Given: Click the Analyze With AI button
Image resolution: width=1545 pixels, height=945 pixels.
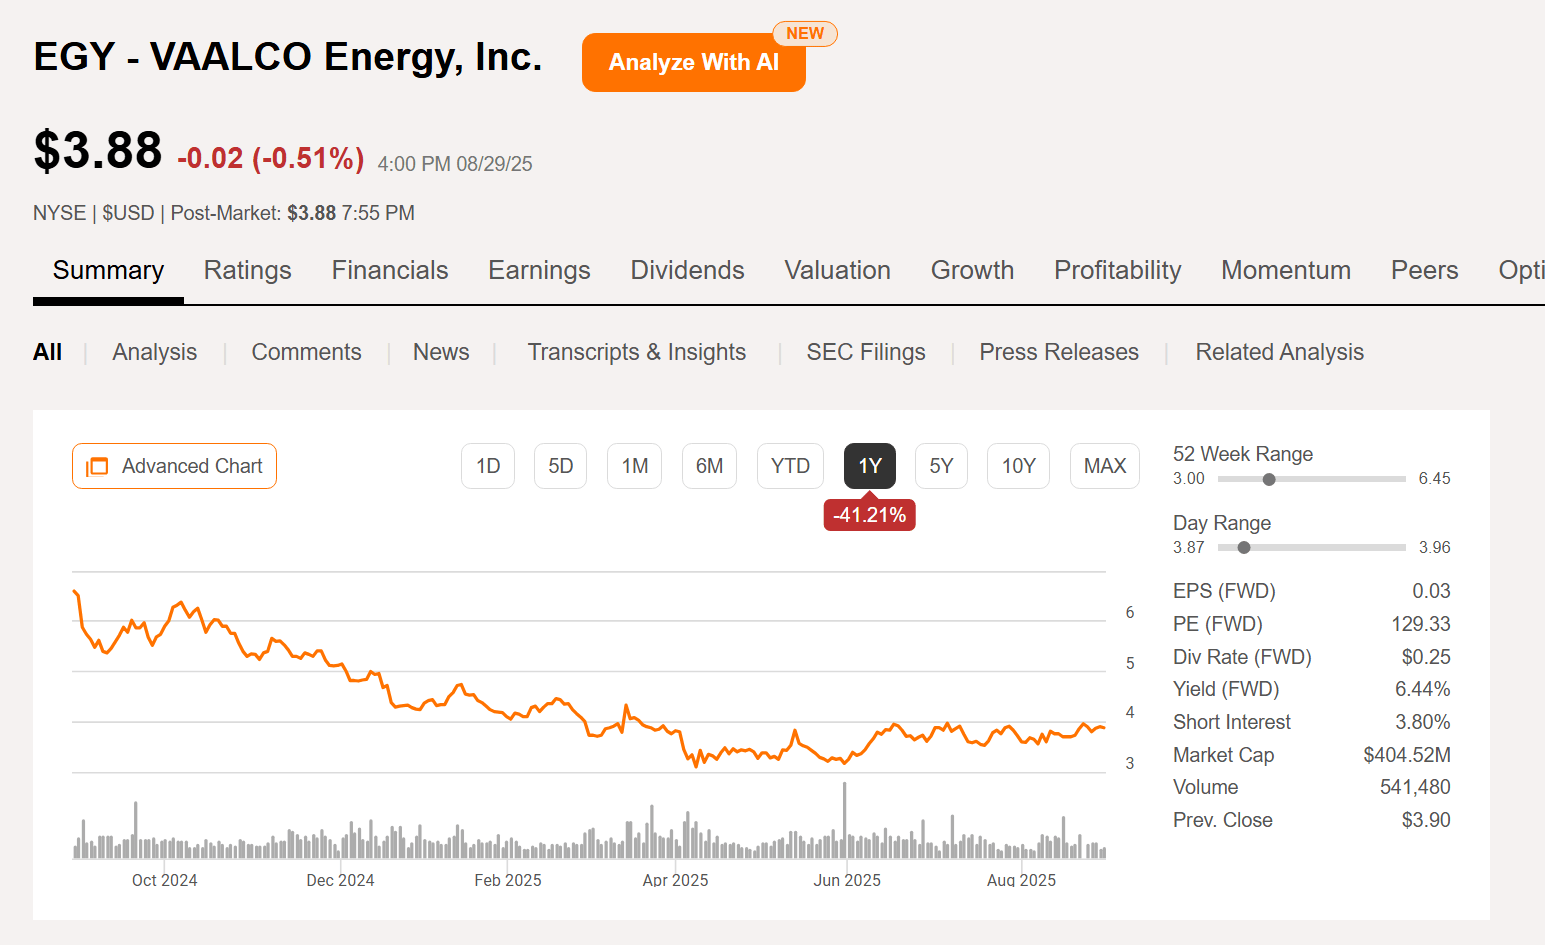Looking at the screenshot, I should pos(693,62).
